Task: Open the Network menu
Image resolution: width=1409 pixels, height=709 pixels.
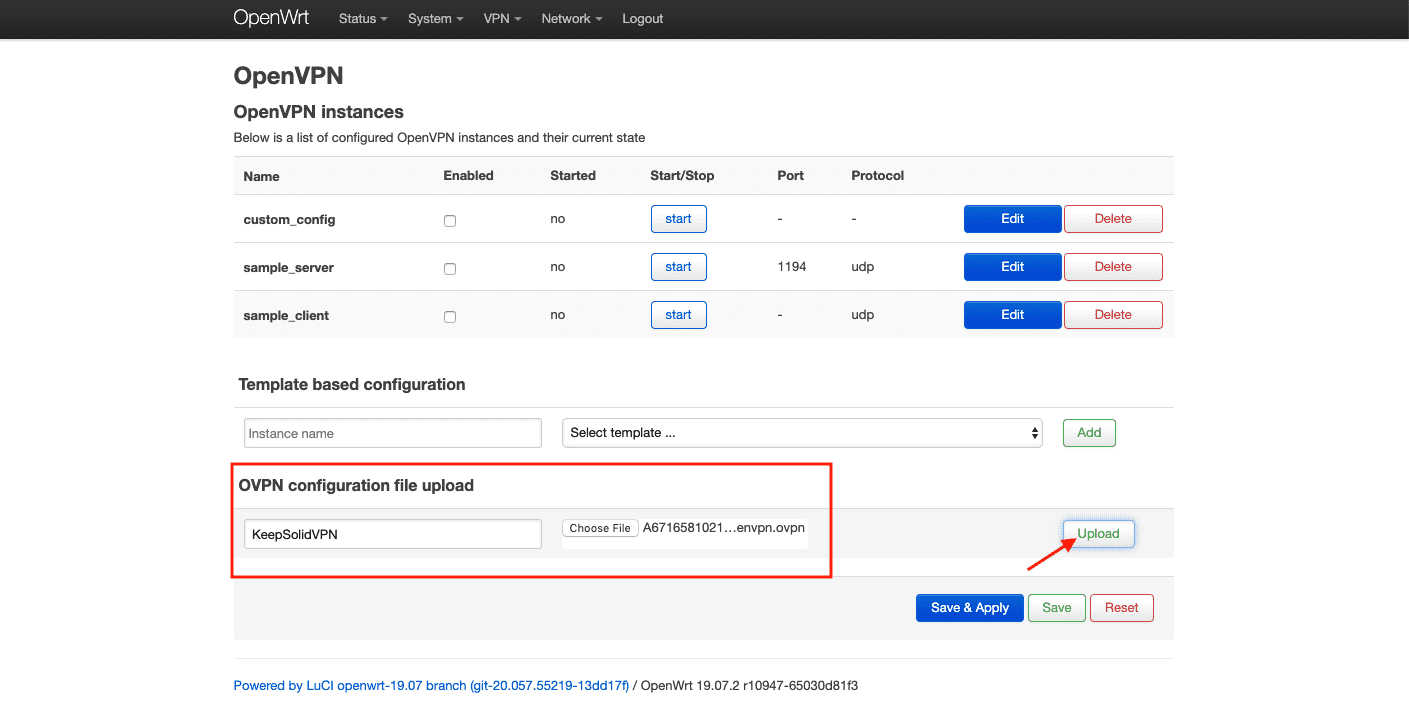Action: [x=571, y=19]
